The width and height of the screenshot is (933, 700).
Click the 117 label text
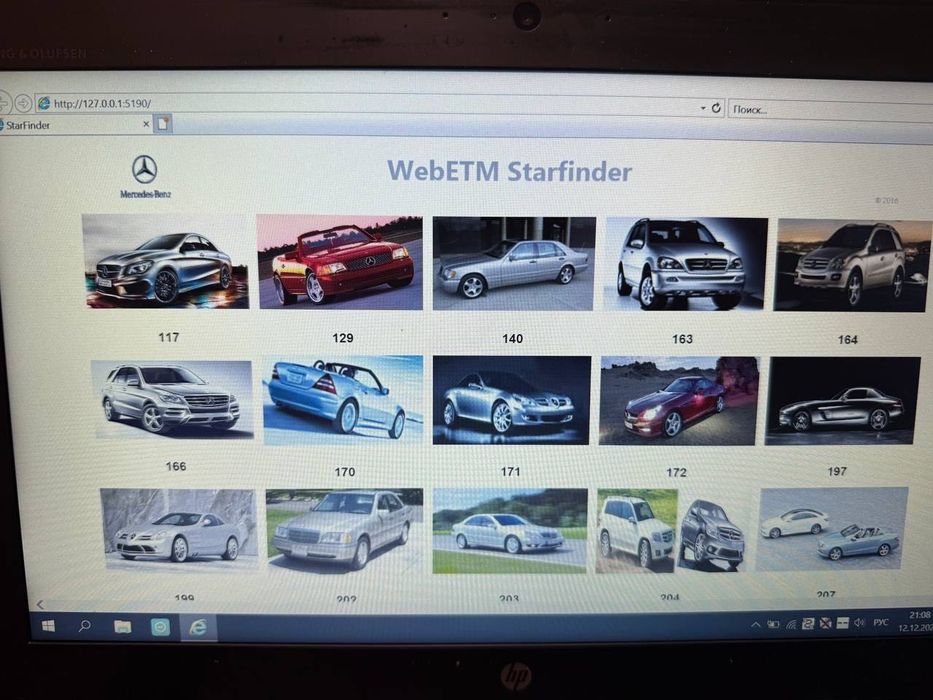pyautogui.click(x=168, y=338)
